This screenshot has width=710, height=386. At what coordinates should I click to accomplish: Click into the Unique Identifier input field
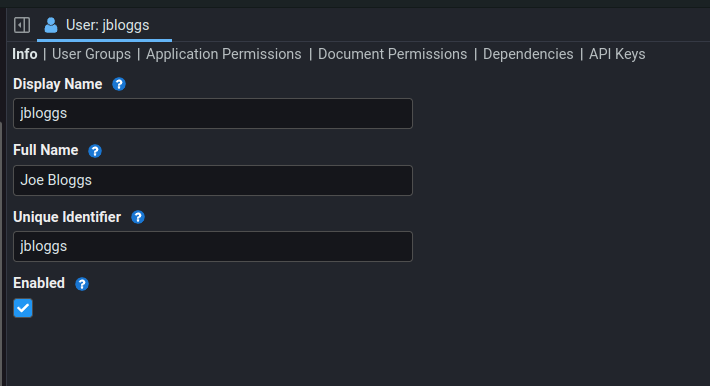pyautogui.click(x=213, y=246)
